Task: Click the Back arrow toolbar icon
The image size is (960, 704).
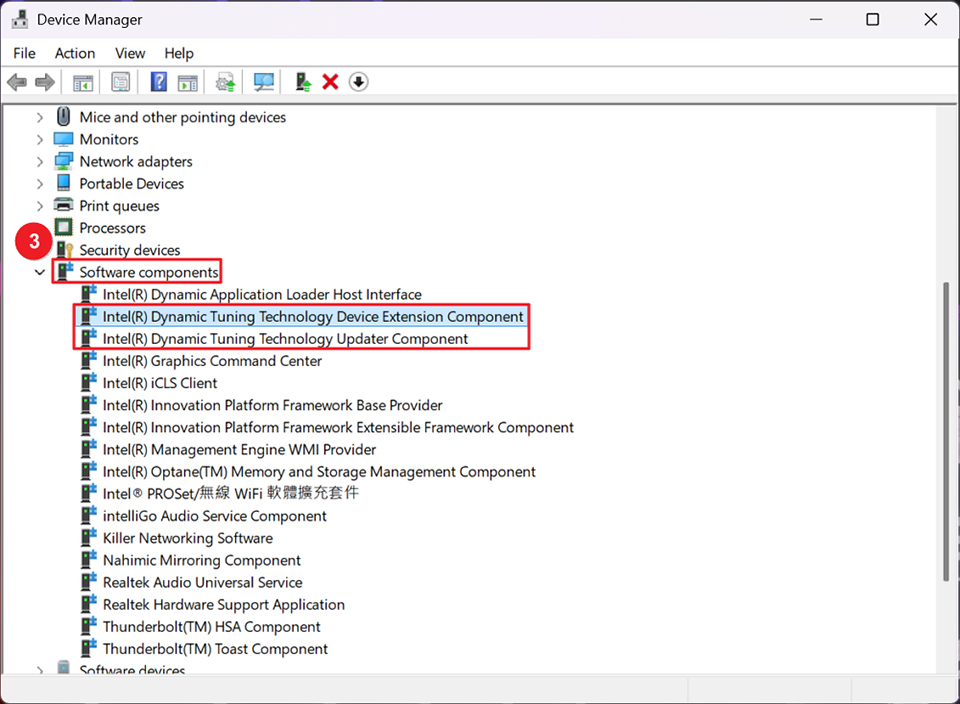Action: coord(17,82)
